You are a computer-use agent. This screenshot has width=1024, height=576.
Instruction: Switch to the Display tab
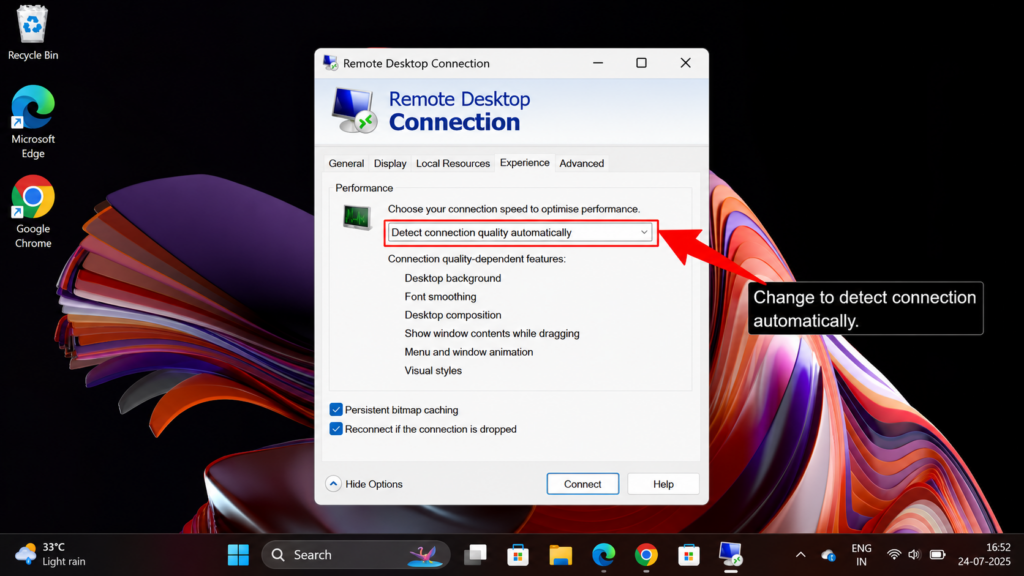pos(390,163)
